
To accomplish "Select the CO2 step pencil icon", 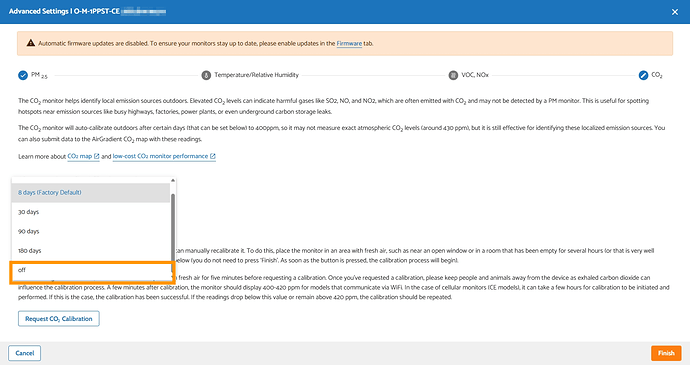I will point(643,75).
